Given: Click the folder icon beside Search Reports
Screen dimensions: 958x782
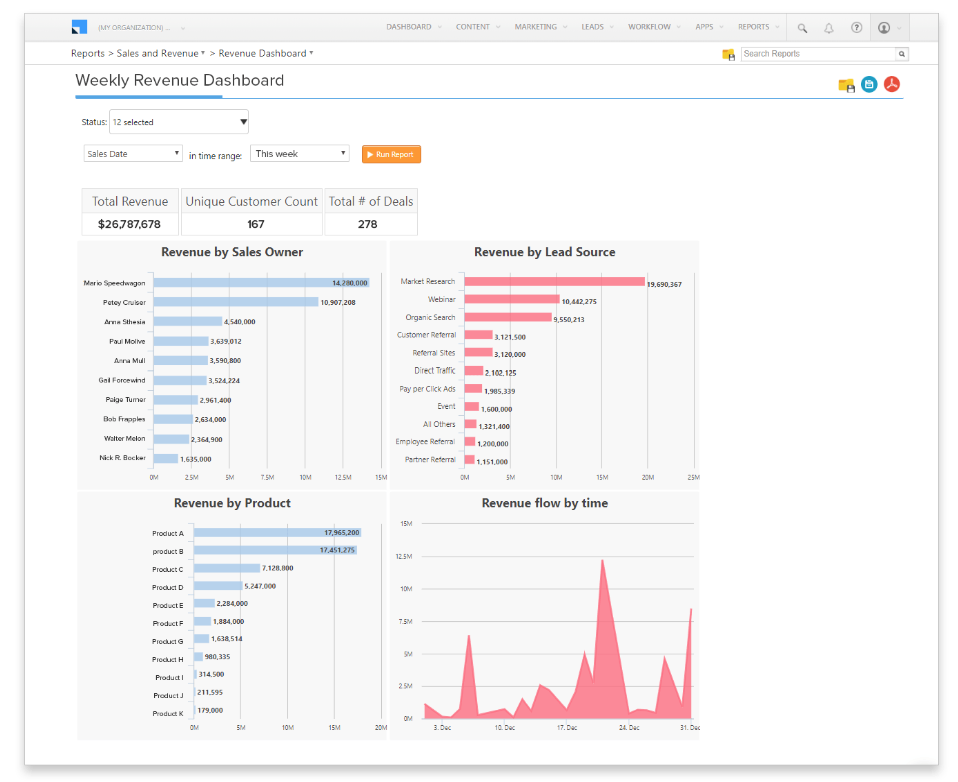Looking at the screenshot, I should (x=728, y=54).
